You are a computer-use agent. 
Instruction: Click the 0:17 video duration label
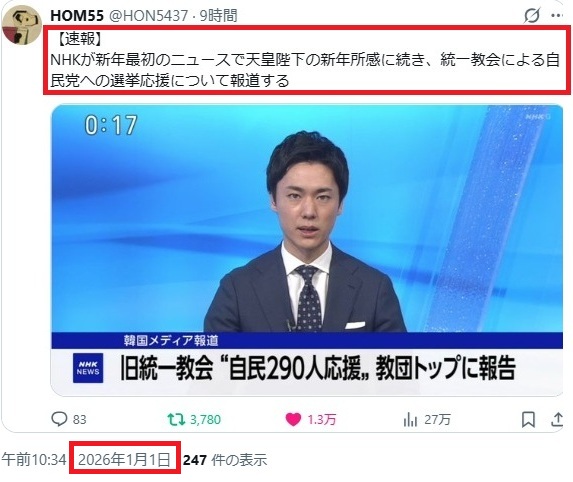(x=111, y=125)
